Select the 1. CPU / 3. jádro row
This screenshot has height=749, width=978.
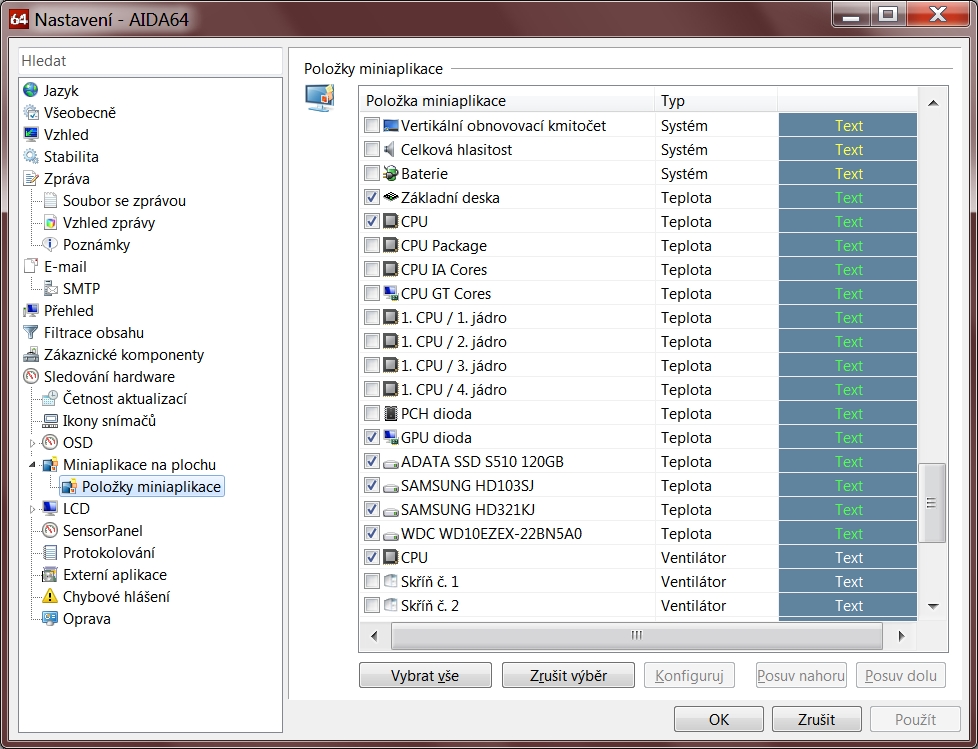(x=637, y=365)
